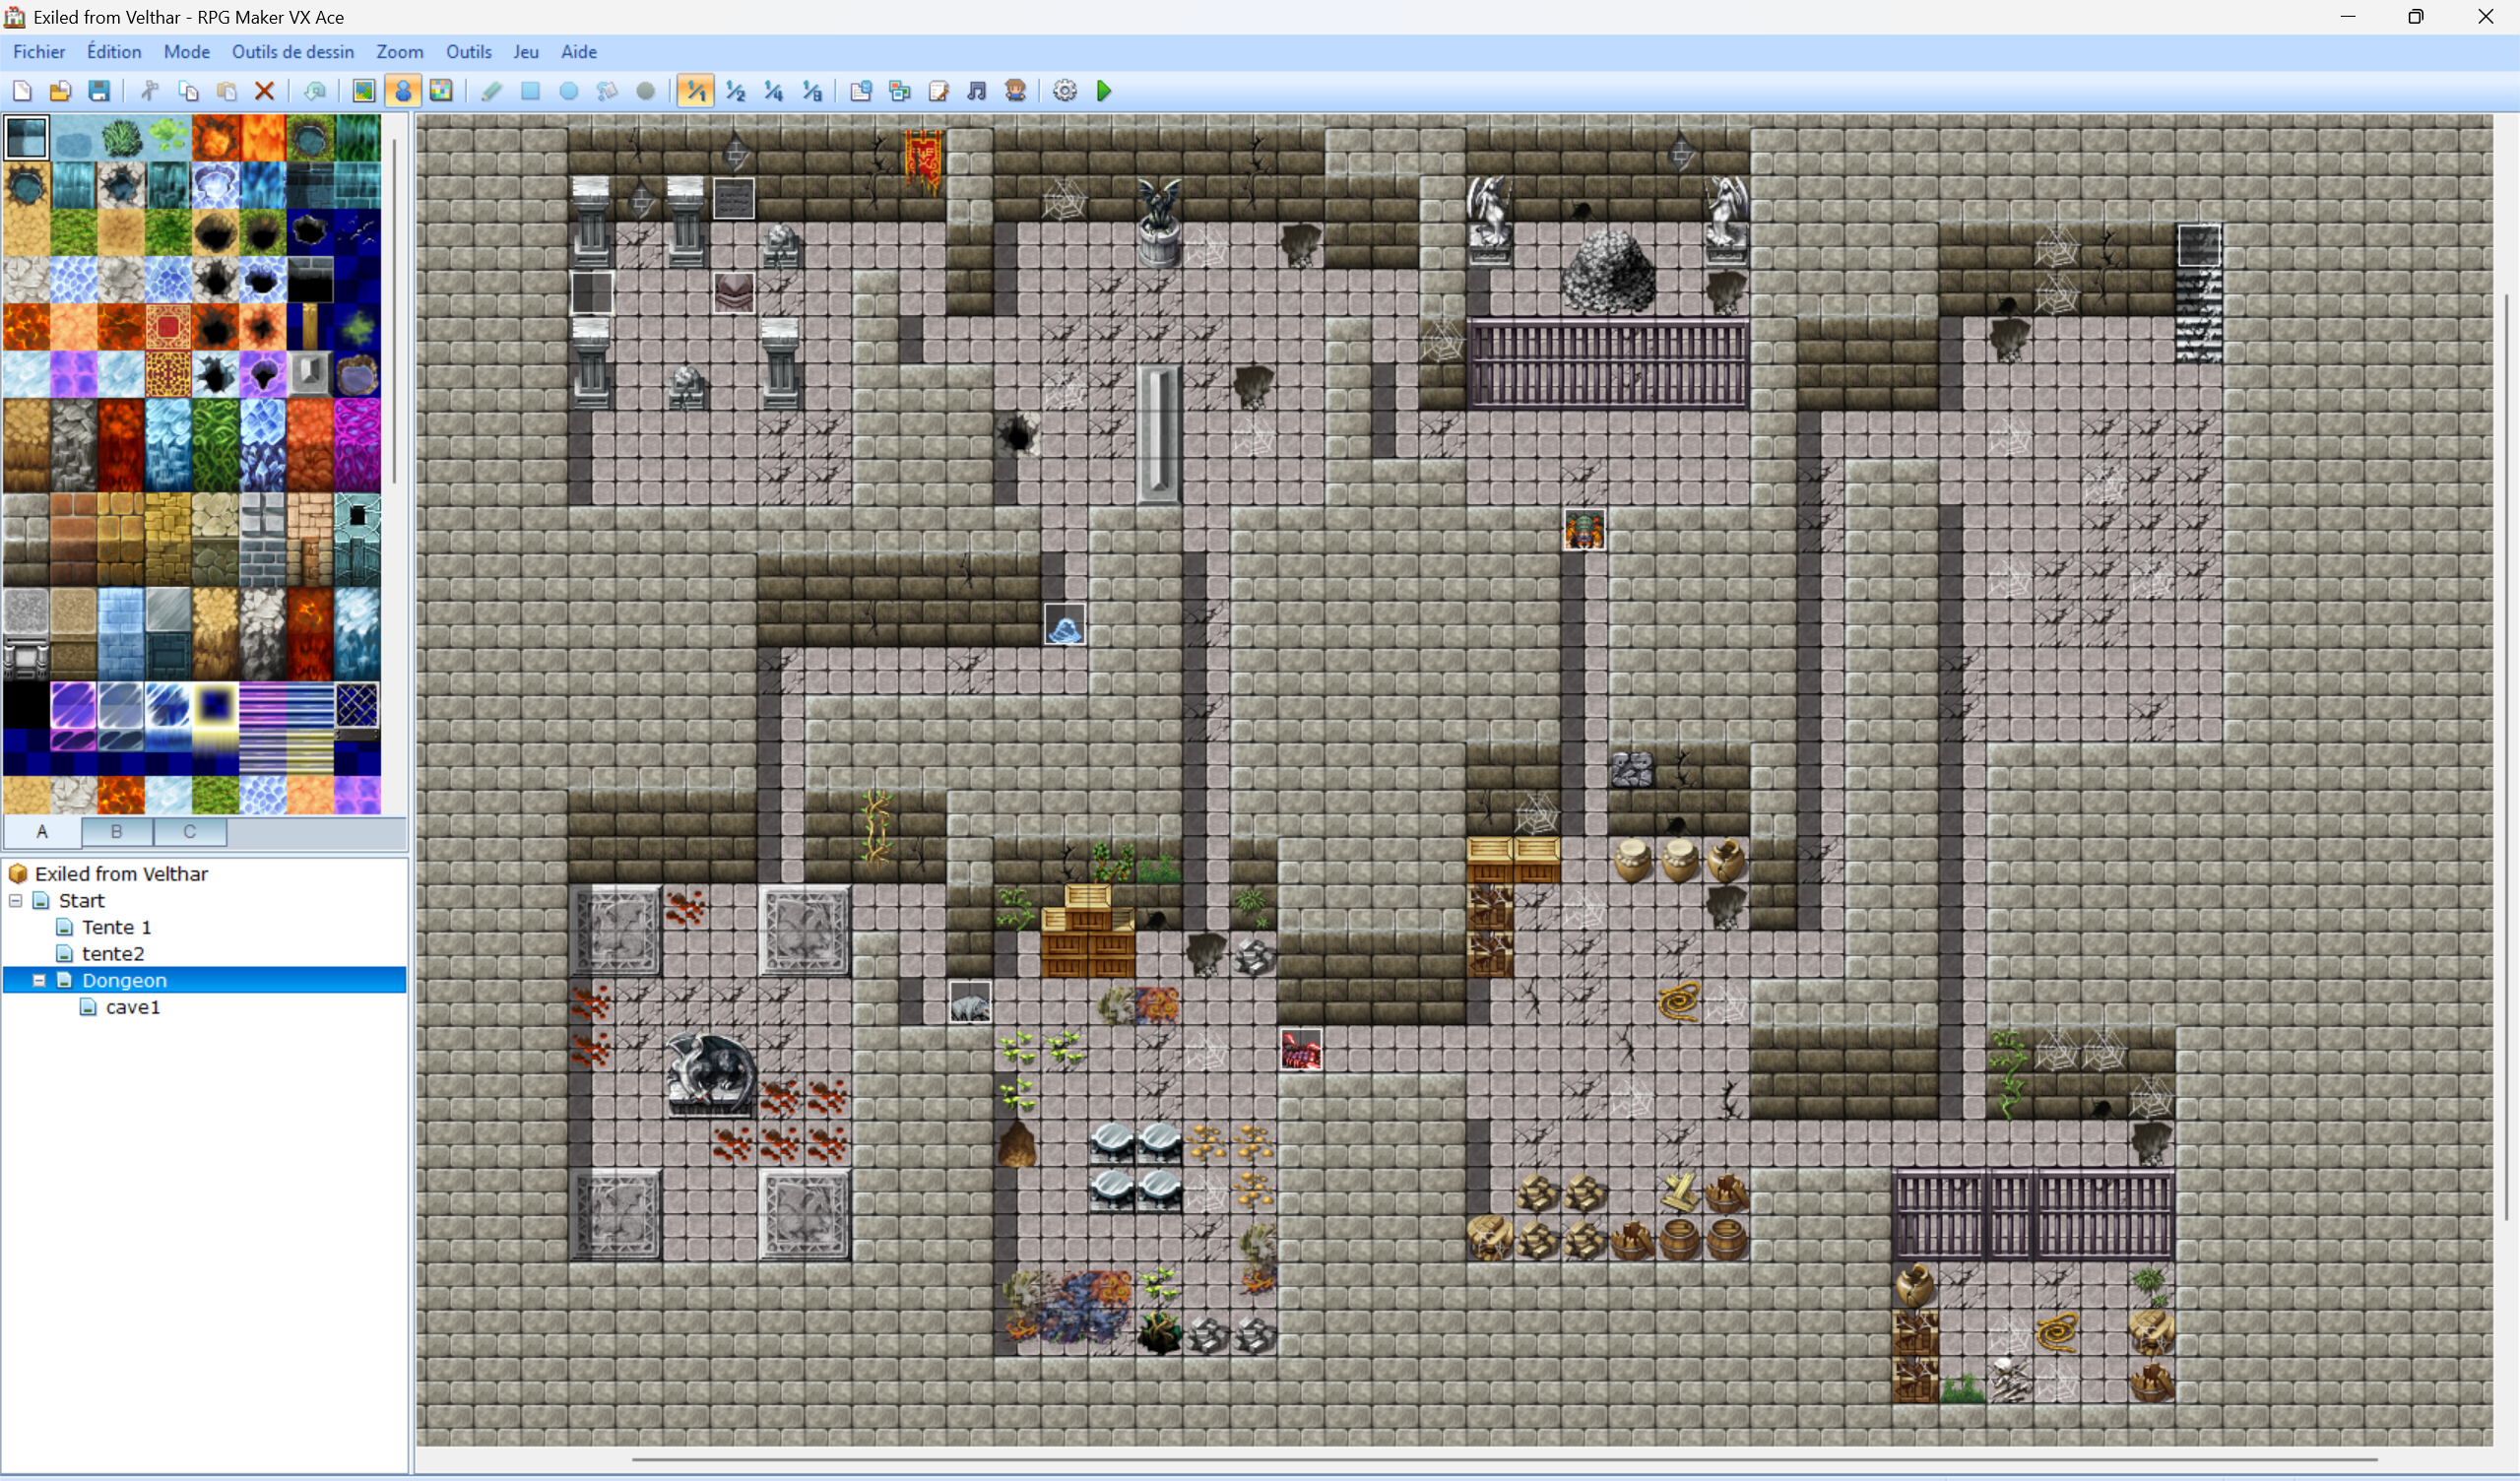Collapse the Dongeon map branch
This screenshot has height=1481, width=2520.
pyautogui.click(x=40, y=981)
